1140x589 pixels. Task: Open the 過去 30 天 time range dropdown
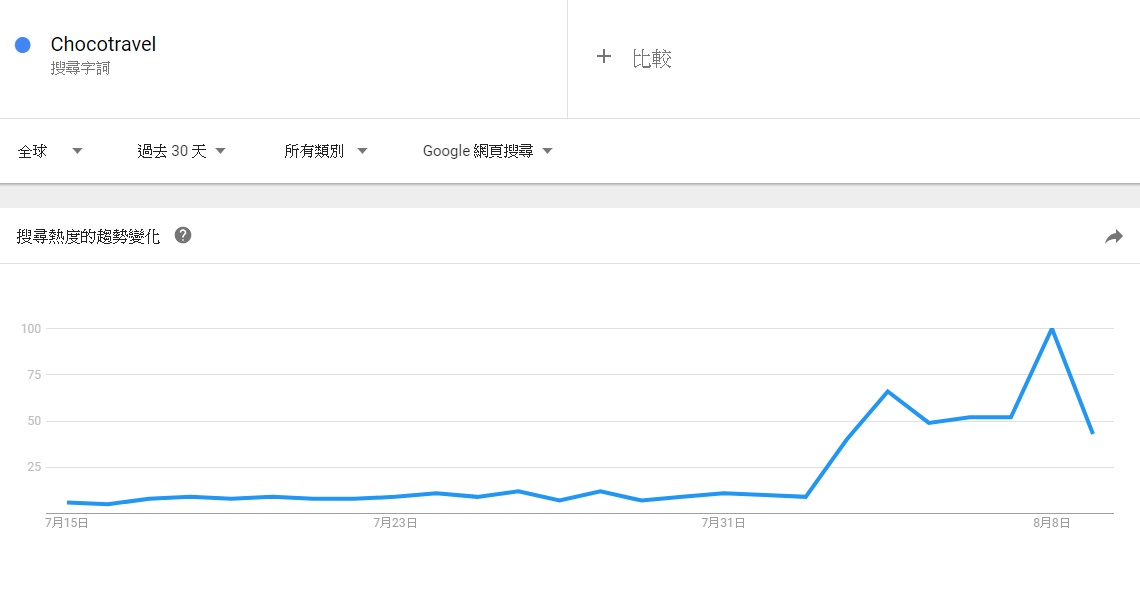click(181, 151)
